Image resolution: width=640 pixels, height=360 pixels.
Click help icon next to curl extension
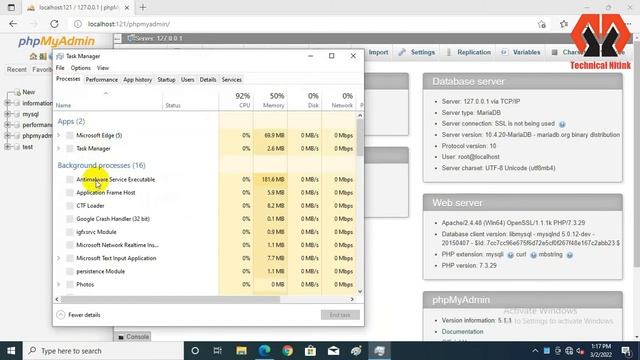pos(533,255)
